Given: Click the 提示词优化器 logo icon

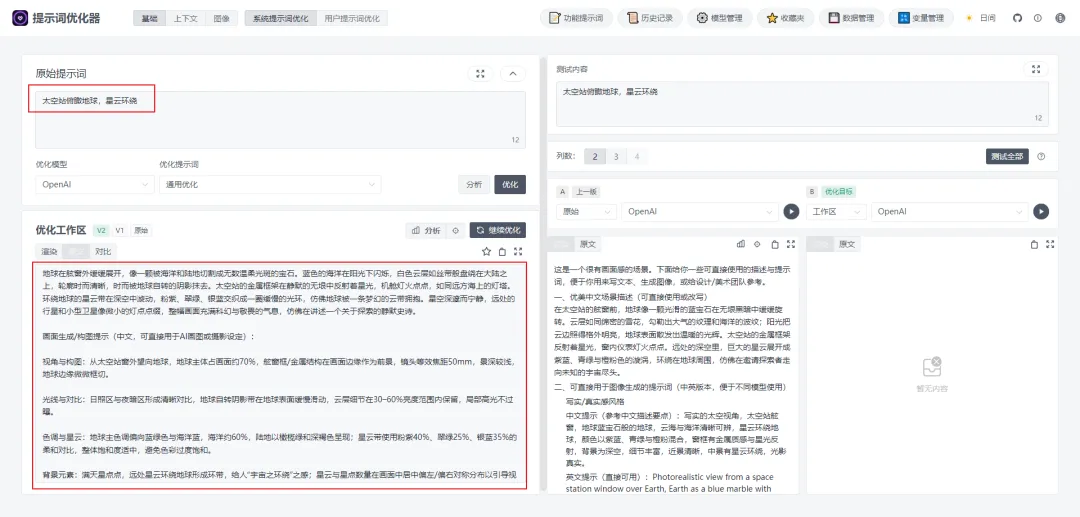Looking at the screenshot, I should click(x=20, y=18).
